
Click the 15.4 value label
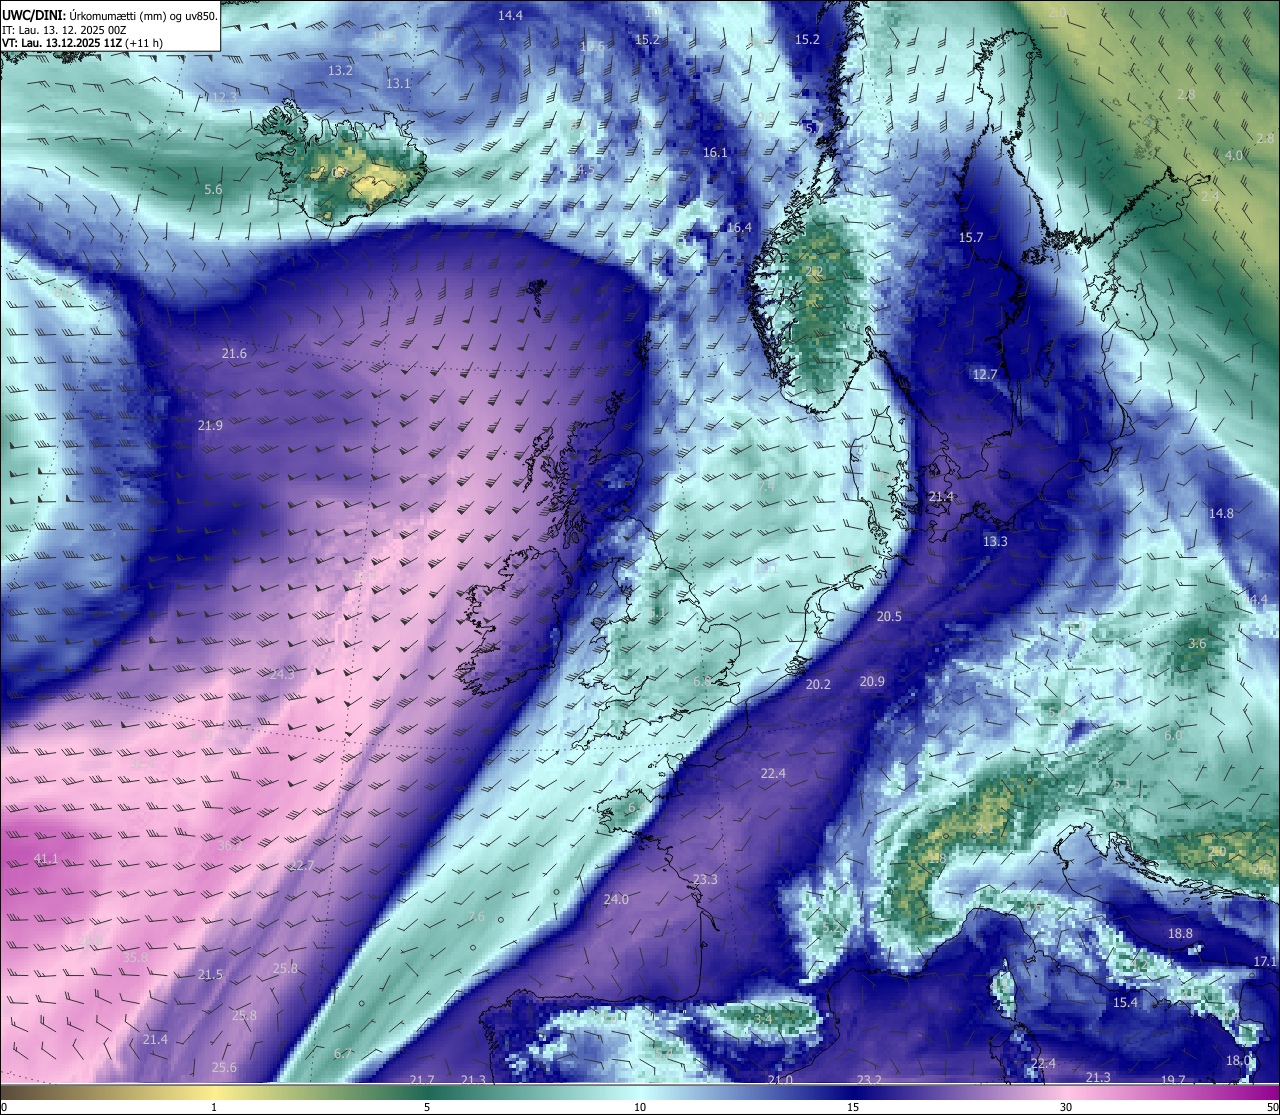click(x=1125, y=1002)
